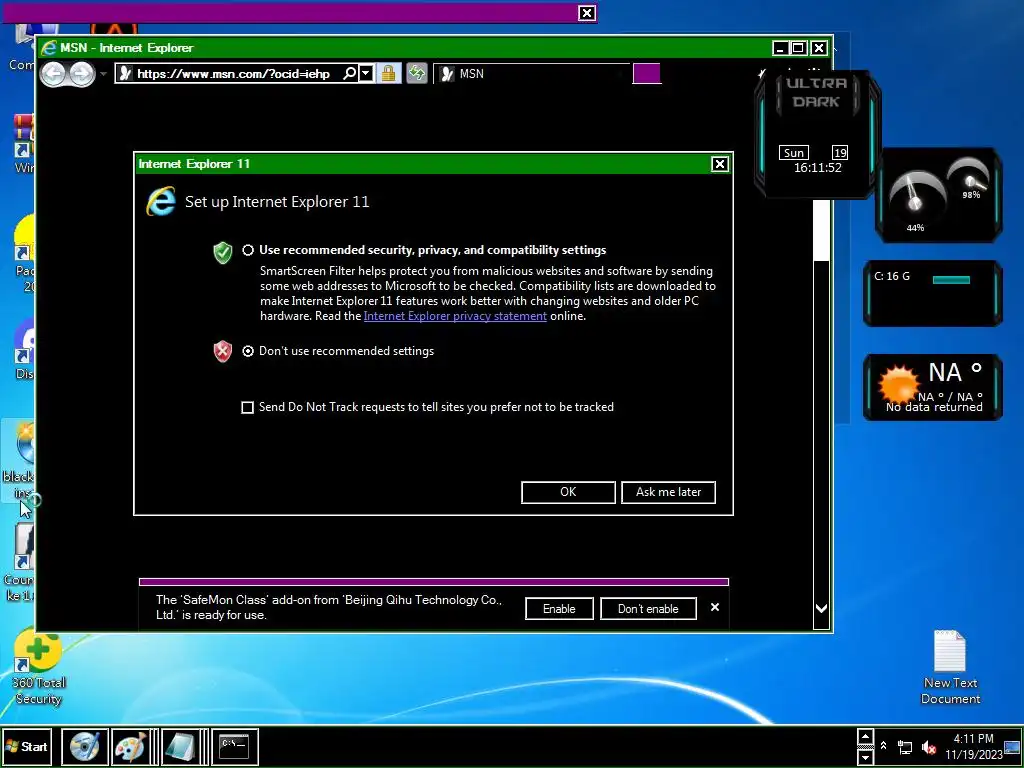The height and width of the screenshot is (768, 1024).
Task: Click the Show desktop button
Action: pos(1013,747)
